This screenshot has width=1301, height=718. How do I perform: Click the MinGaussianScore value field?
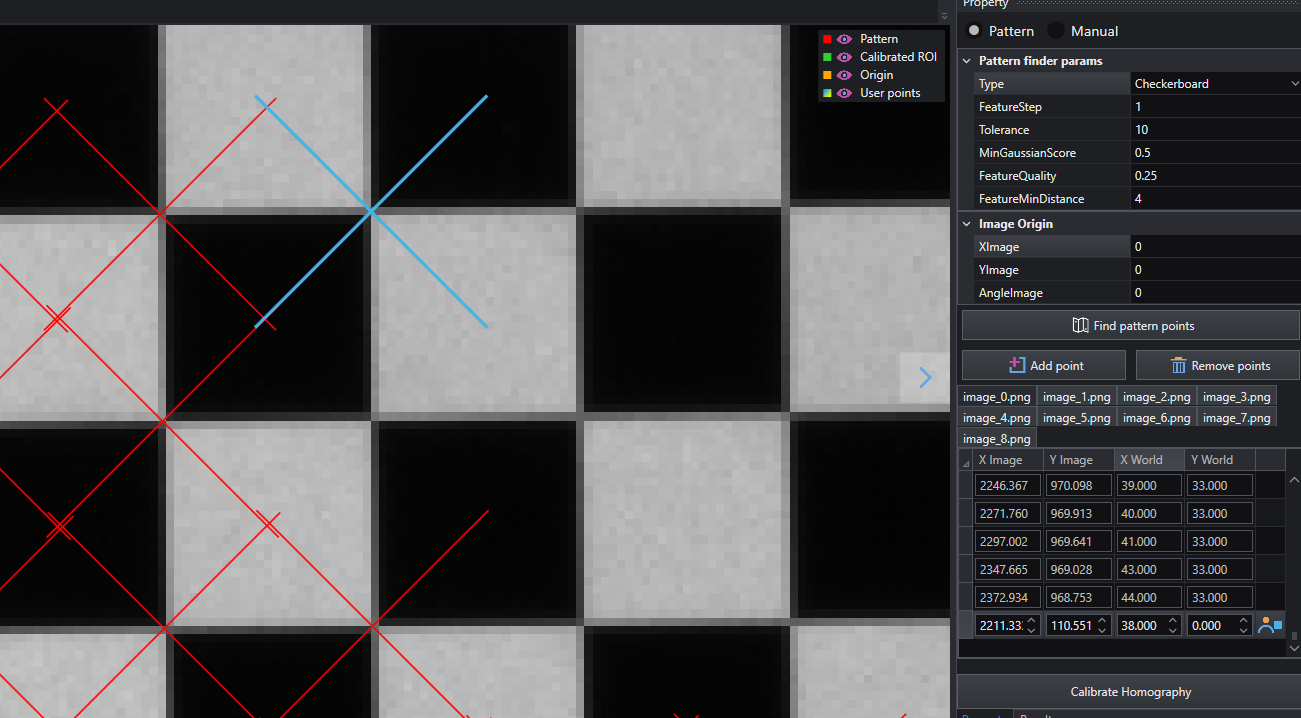point(1216,153)
